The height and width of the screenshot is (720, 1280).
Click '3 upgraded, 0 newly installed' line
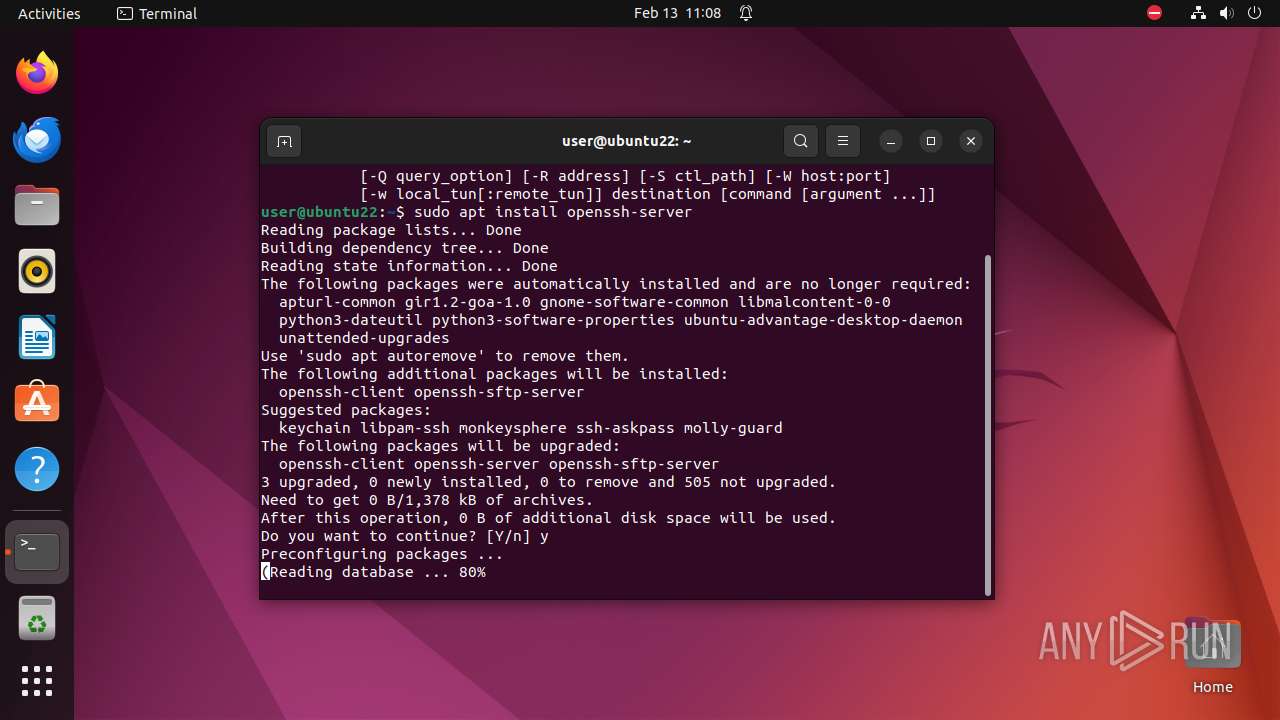548,482
